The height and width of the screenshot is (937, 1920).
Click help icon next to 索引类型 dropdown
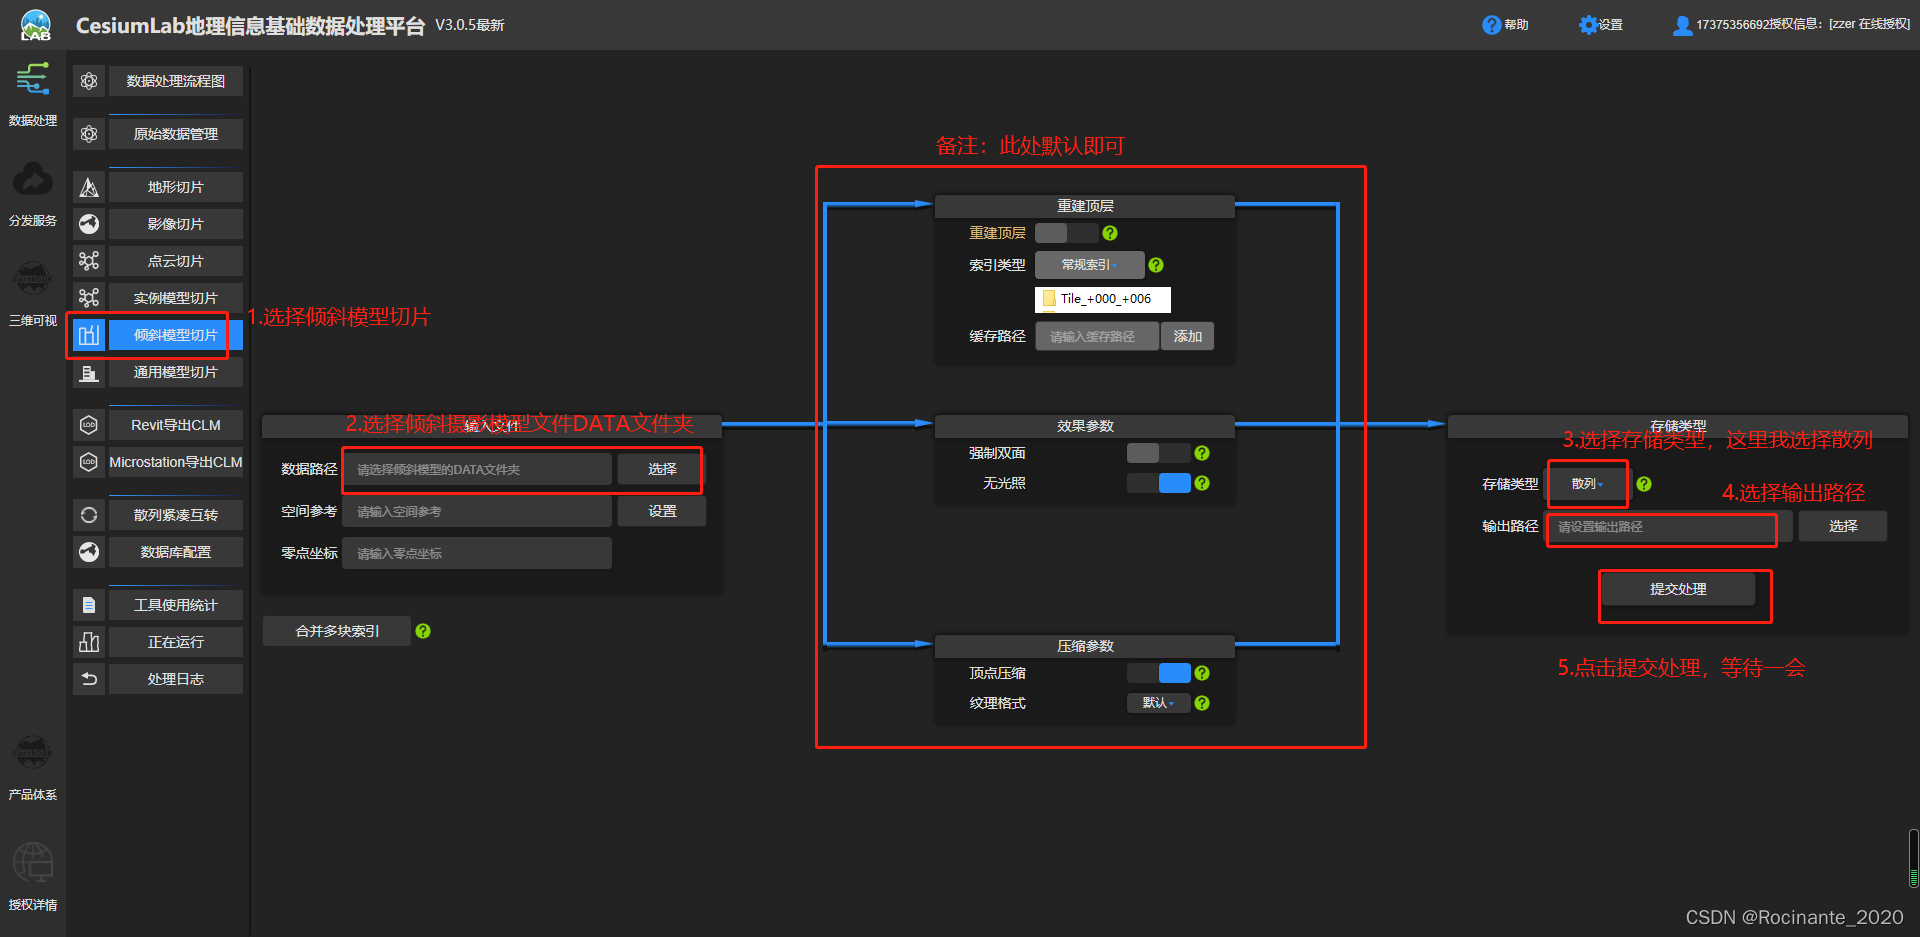(x=1156, y=265)
